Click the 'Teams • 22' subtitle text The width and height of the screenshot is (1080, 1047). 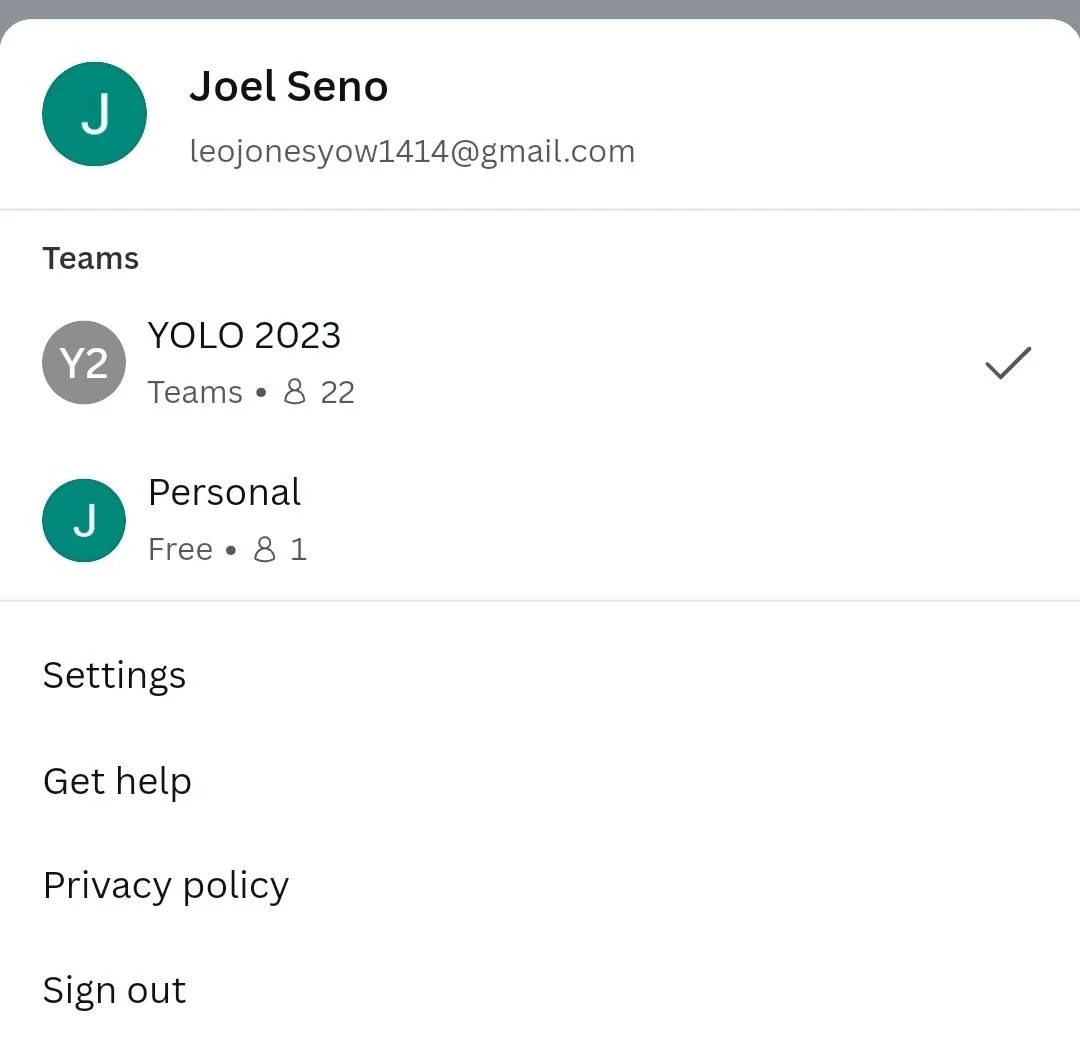pyautogui.click(x=251, y=392)
